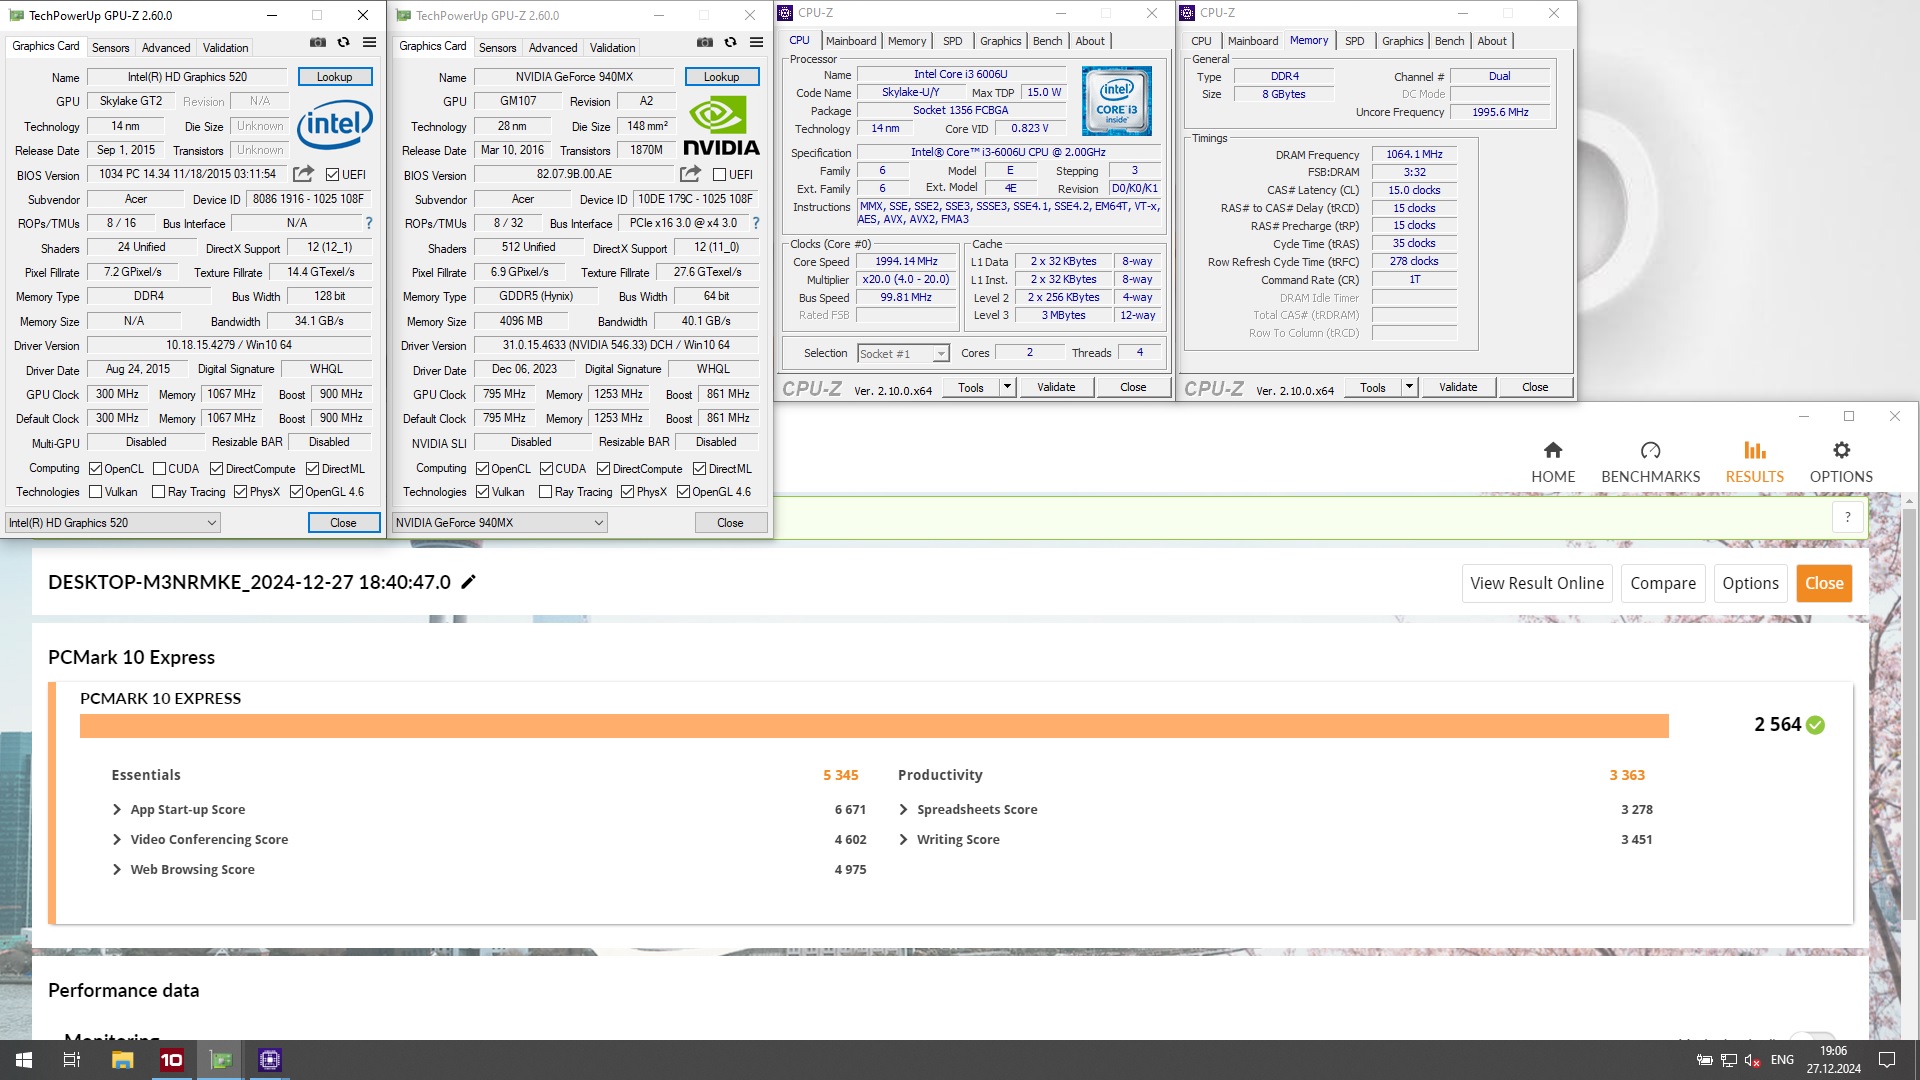Screen dimensions: 1920x1080
Task: Click Lookup button in Intel GPU-Z
Action: pos(334,77)
